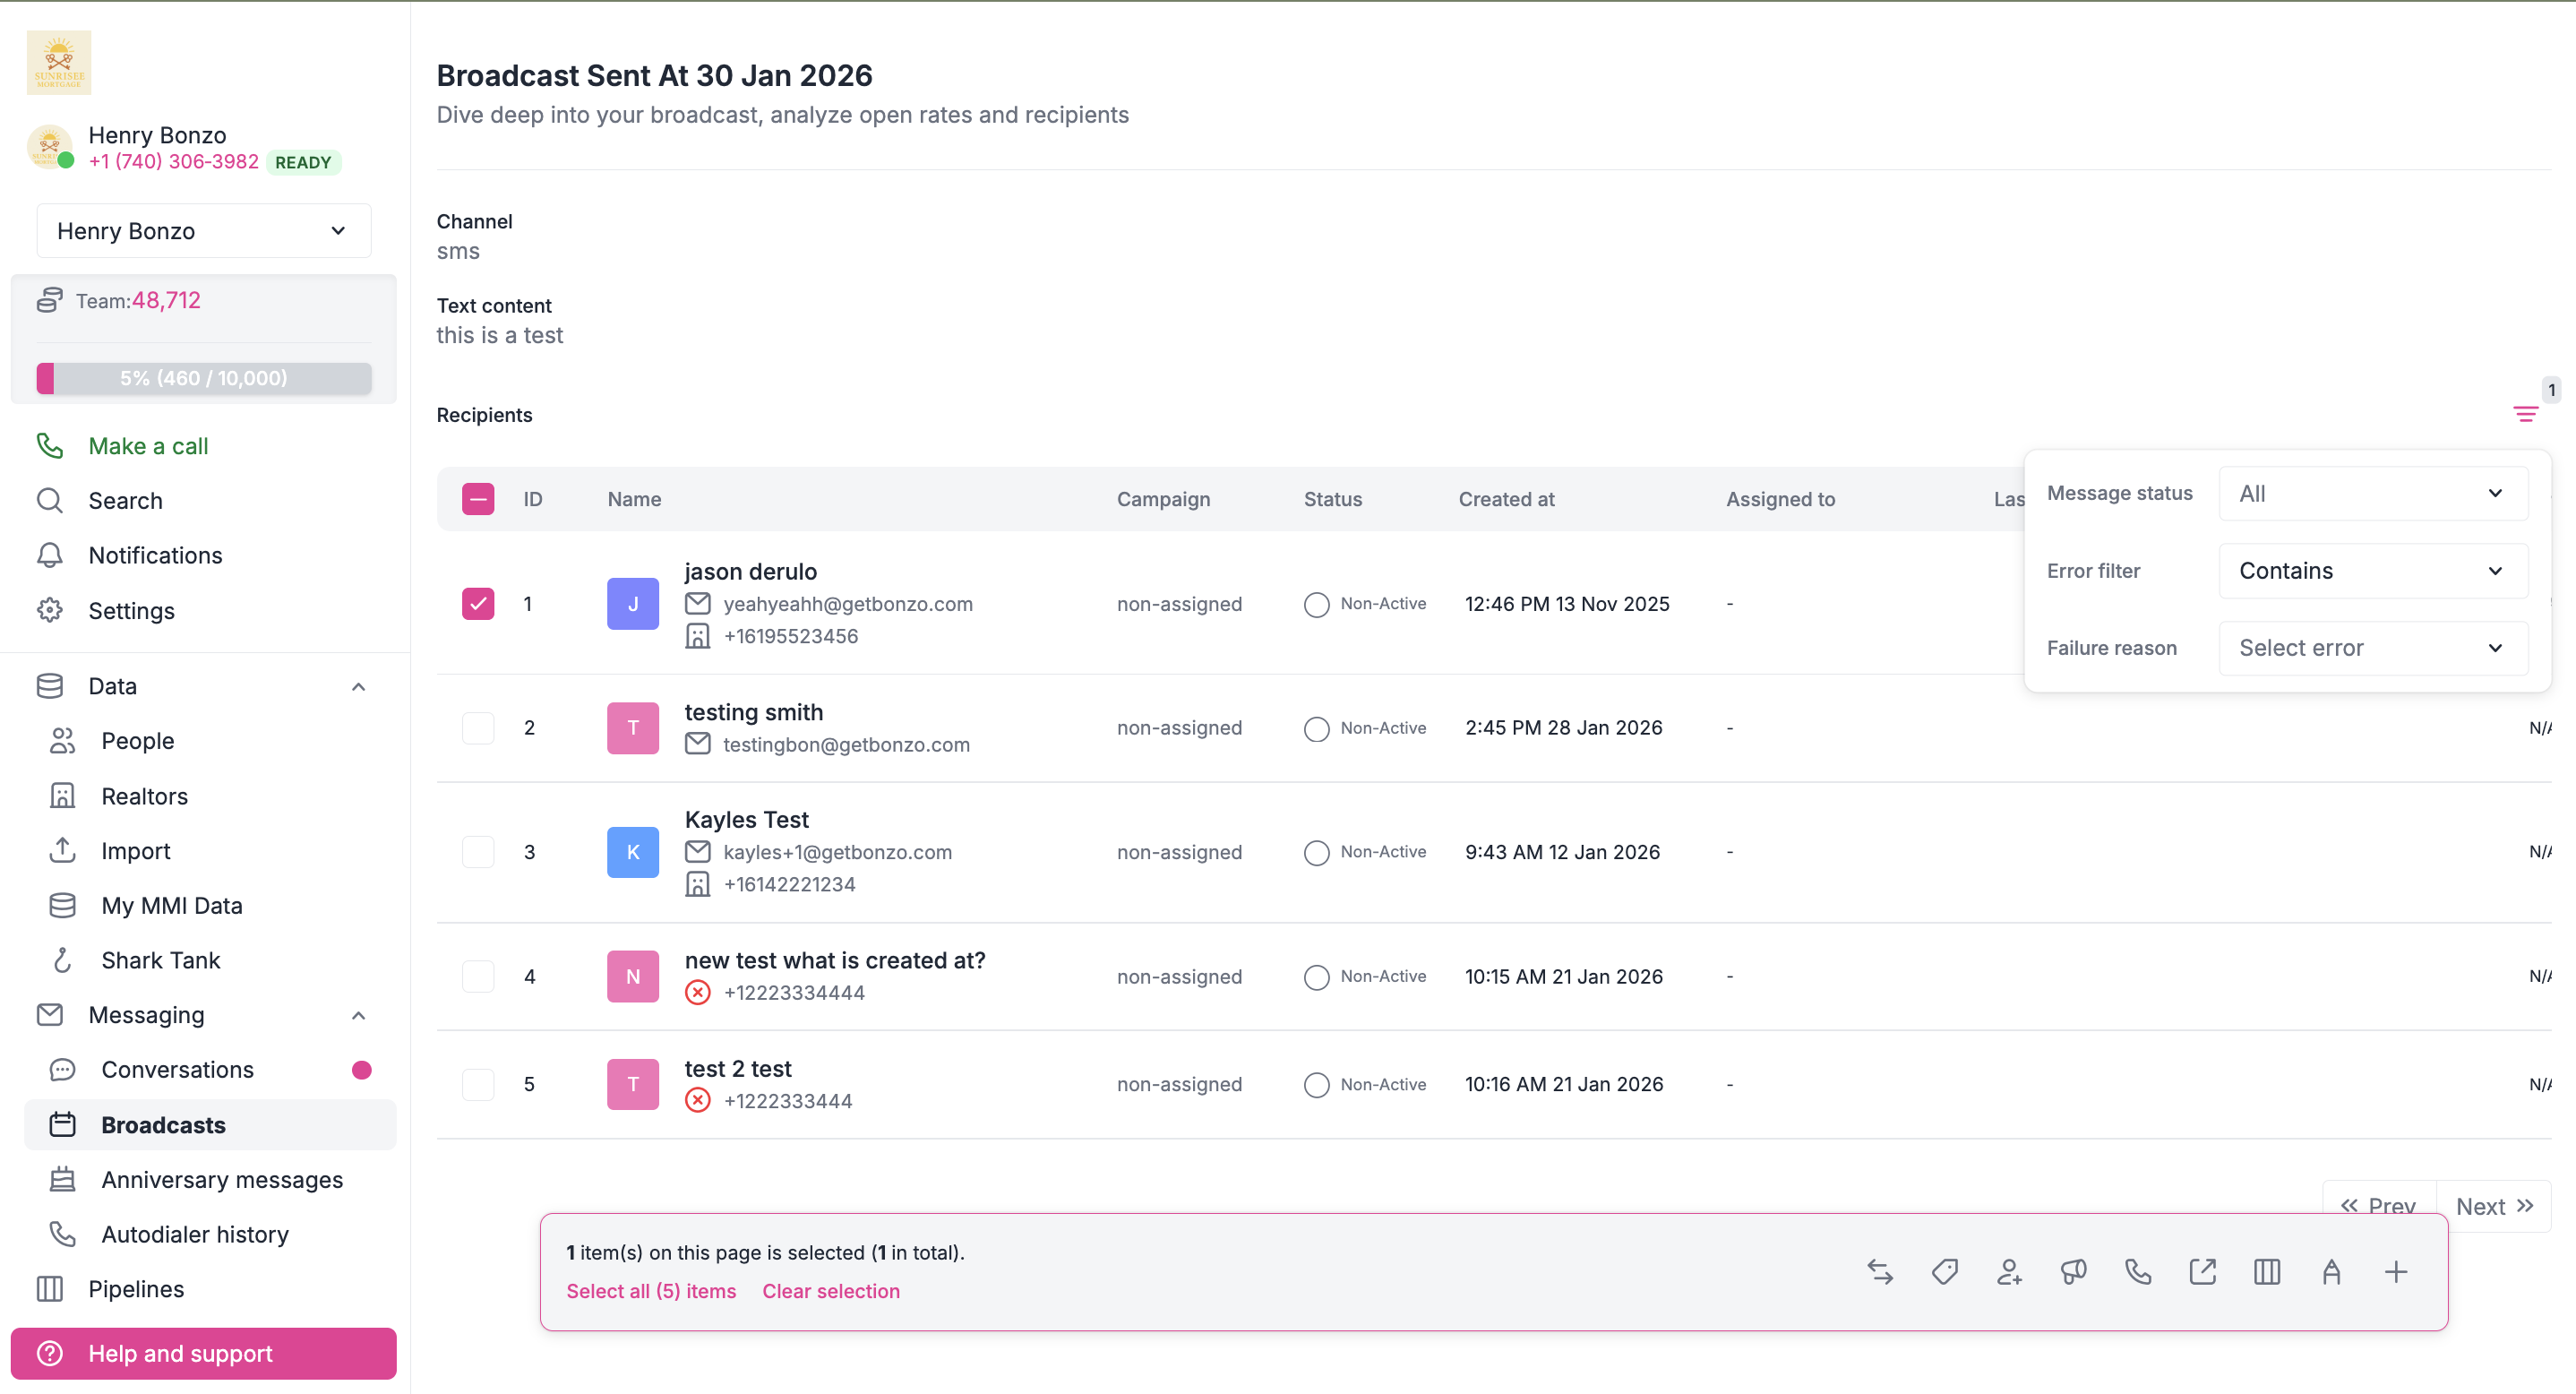Image resolution: width=2576 pixels, height=1394 pixels.
Task: Check the Kayles Test row checkbox
Action: click(478, 852)
